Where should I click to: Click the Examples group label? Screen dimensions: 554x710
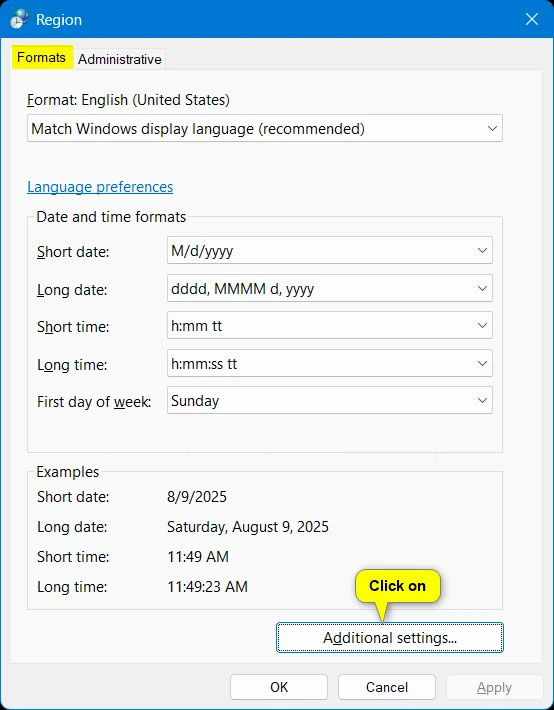[67, 472]
